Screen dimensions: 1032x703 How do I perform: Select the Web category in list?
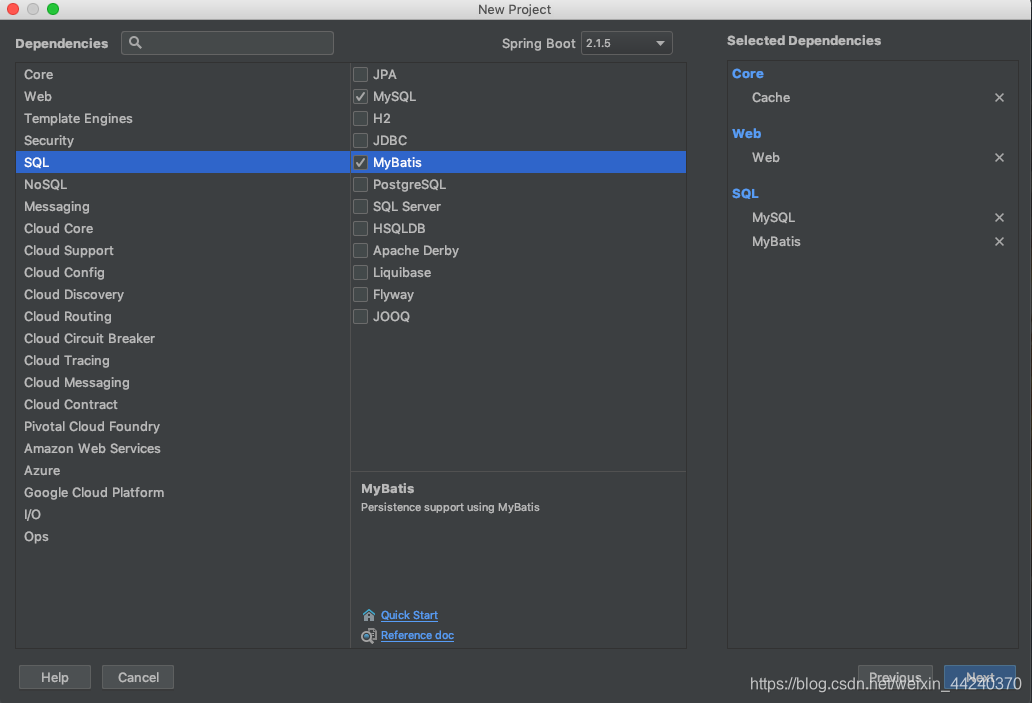(183, 96)
